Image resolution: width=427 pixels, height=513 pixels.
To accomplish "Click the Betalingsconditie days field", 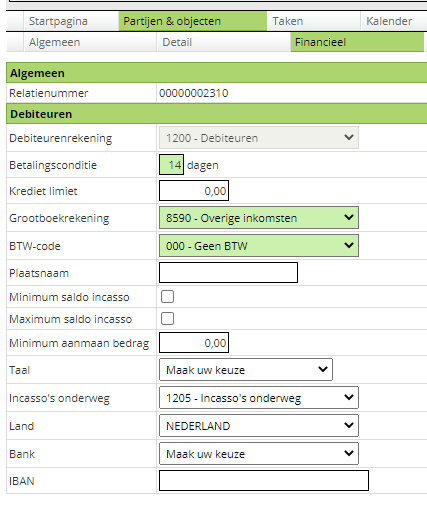I will pyautogui.click(x=171, y=165).
